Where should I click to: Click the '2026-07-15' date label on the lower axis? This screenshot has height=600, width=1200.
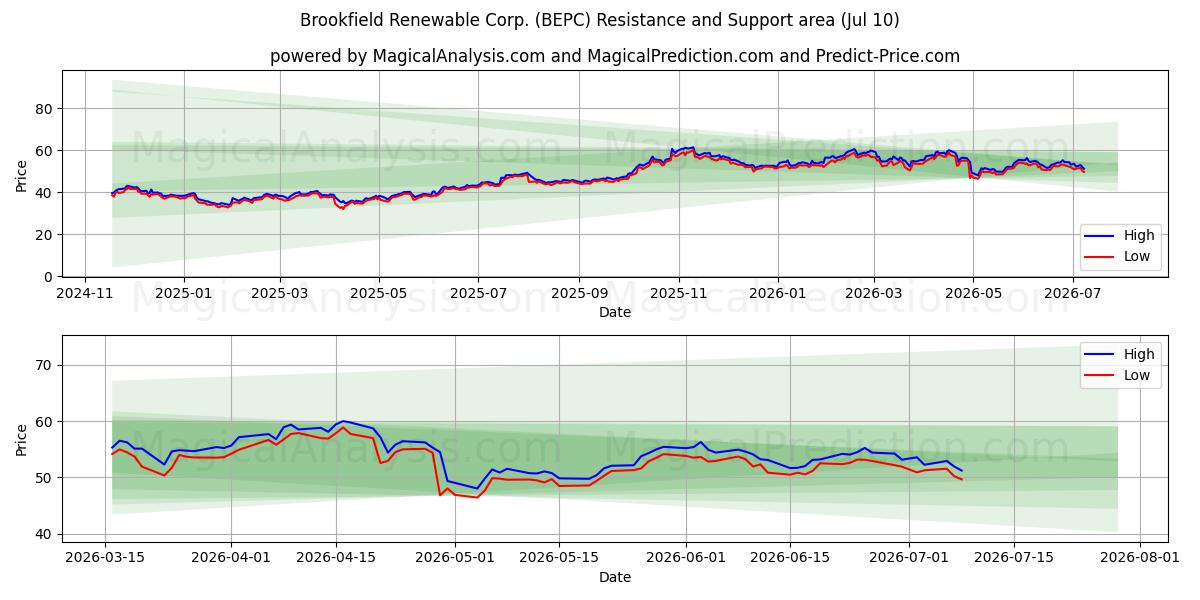click(x=1013, y=560)
